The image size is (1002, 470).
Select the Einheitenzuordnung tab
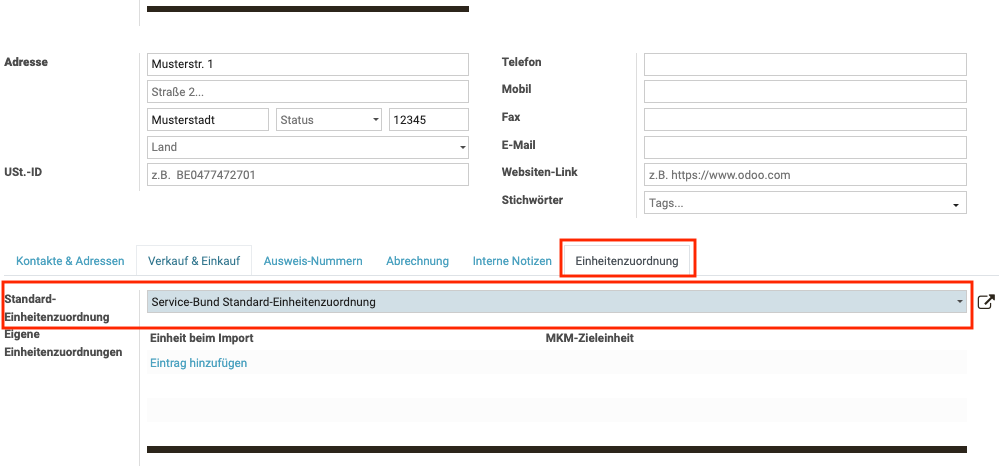(627, 261)
